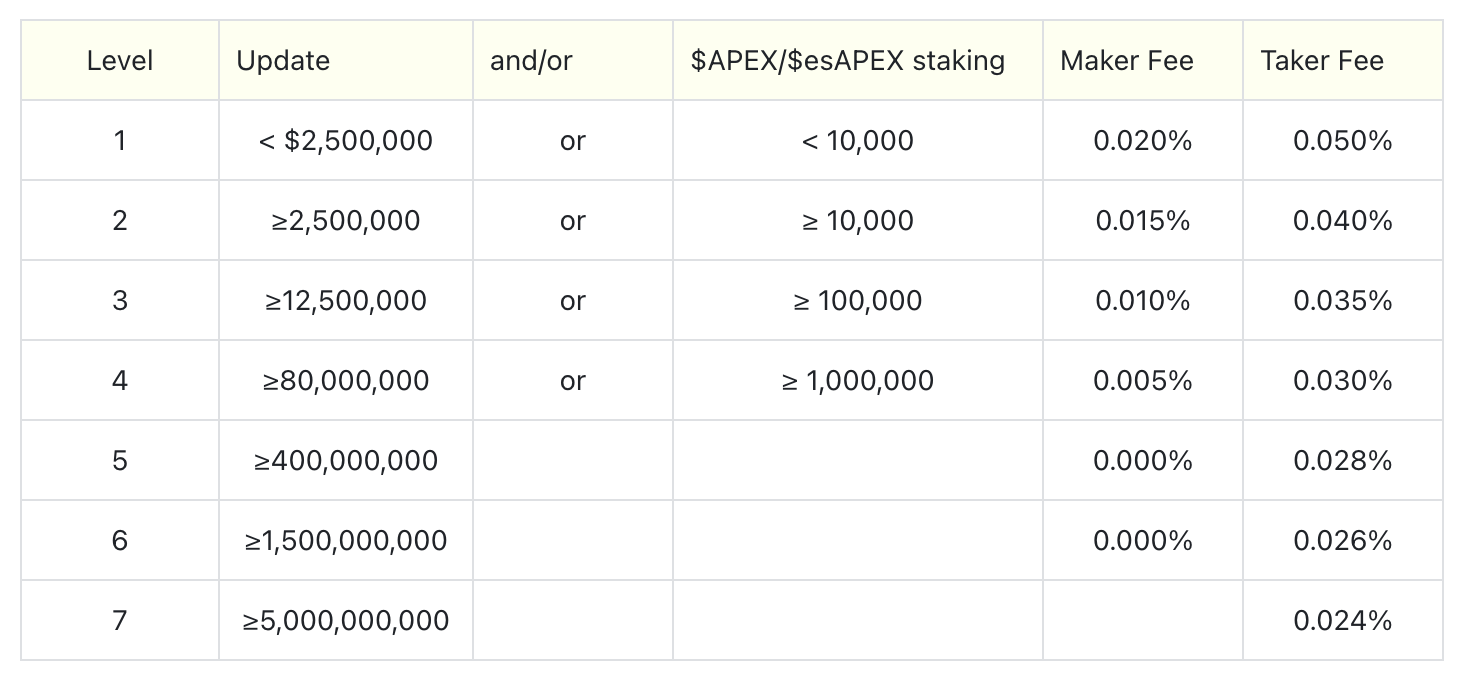Click the 0.005% maker fee cell
The image size is (1462, 688).
1143,380
